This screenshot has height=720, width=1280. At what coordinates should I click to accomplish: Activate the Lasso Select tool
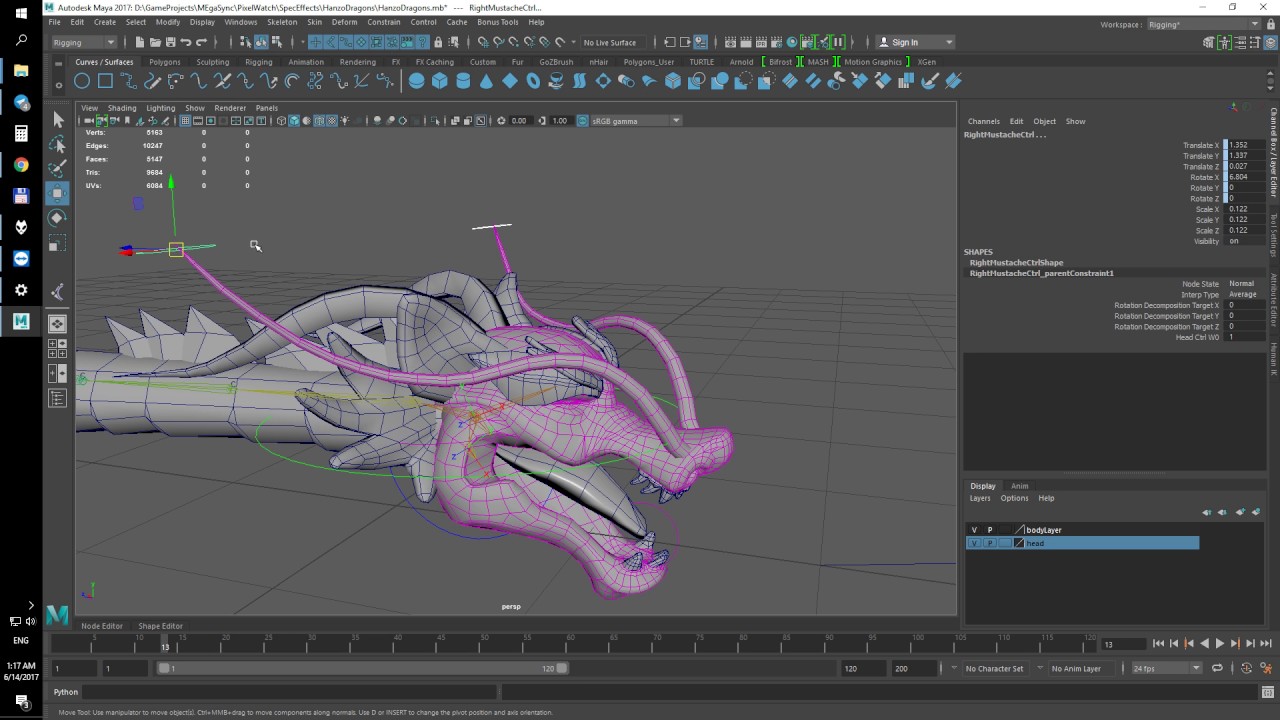[x=57, y=145]
